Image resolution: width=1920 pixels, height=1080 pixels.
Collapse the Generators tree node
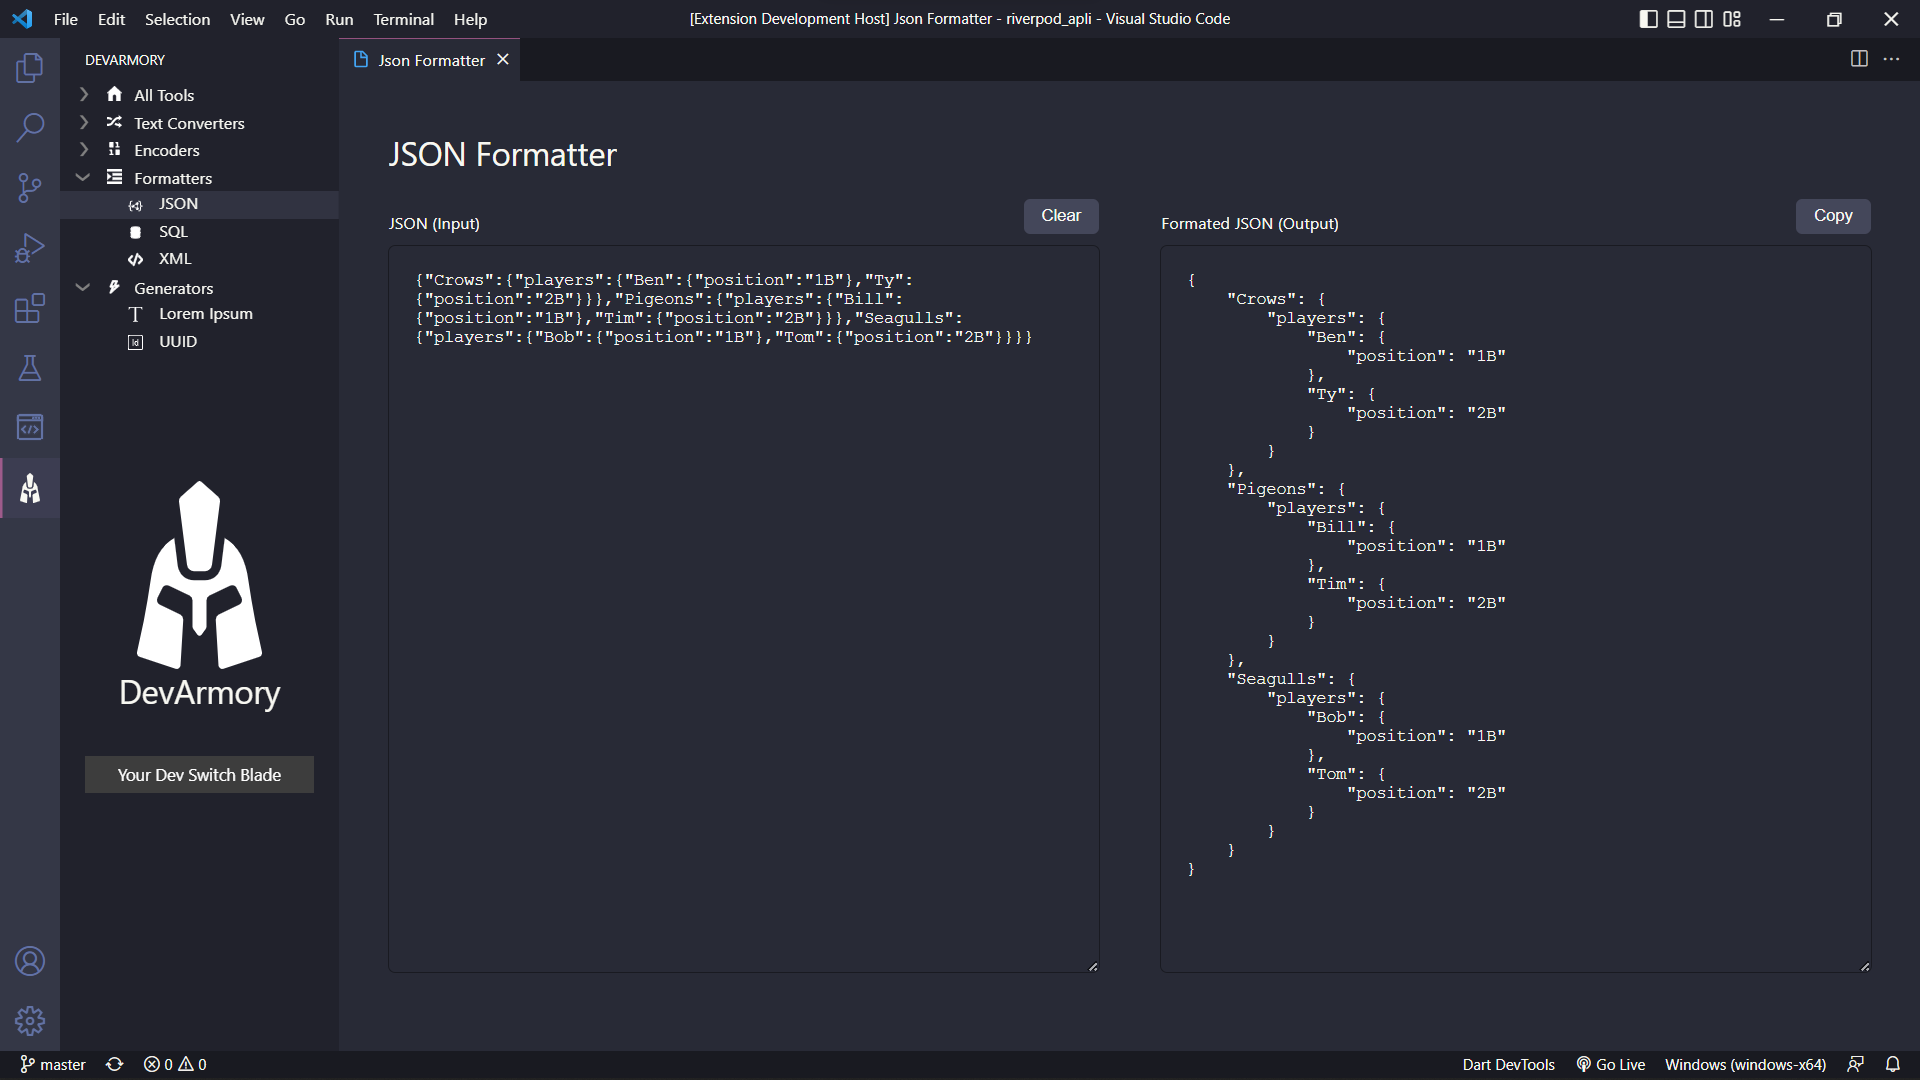point(84,287)
